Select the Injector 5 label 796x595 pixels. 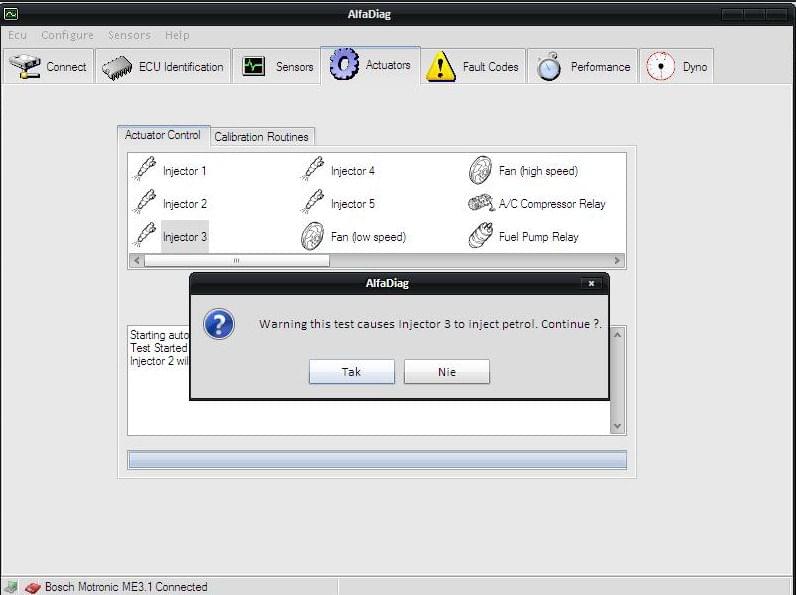pyautogui.click(x=353, y=204)
